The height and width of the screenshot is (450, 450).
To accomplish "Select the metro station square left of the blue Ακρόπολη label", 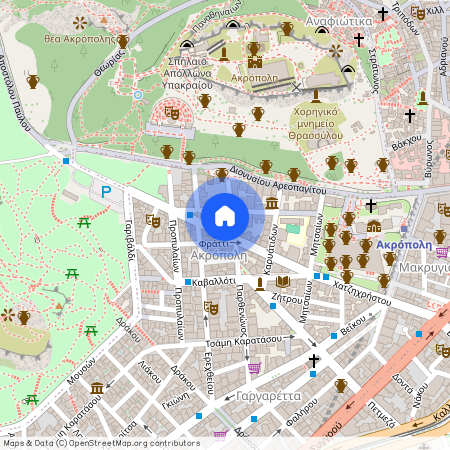I will click(404, 229).
